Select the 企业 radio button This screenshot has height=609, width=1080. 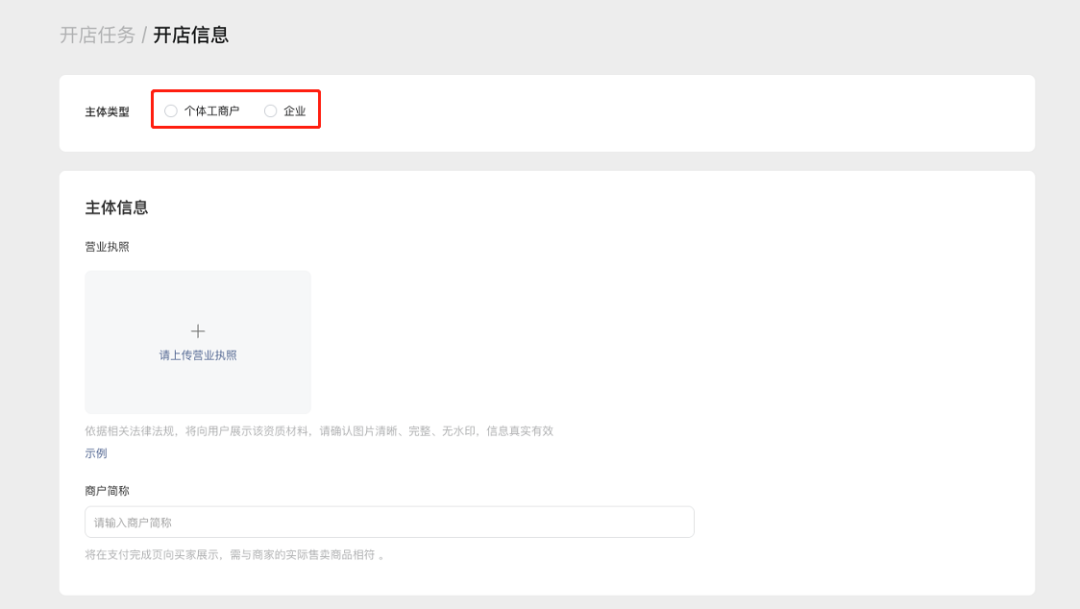point(270,111)
